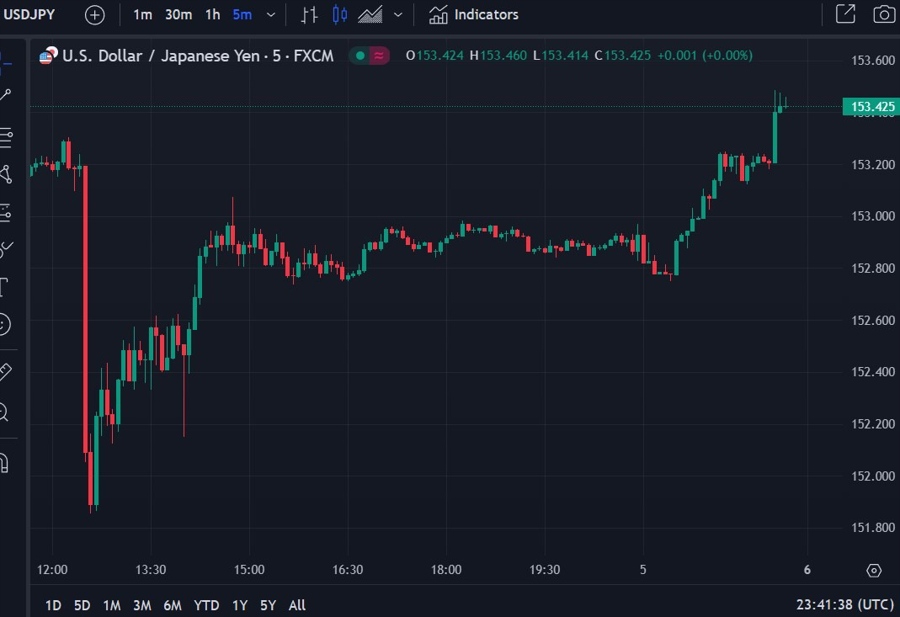Switch to the 30m timeframe
The height and width of the screenshot is (617, 900).
tap(179, 15)
